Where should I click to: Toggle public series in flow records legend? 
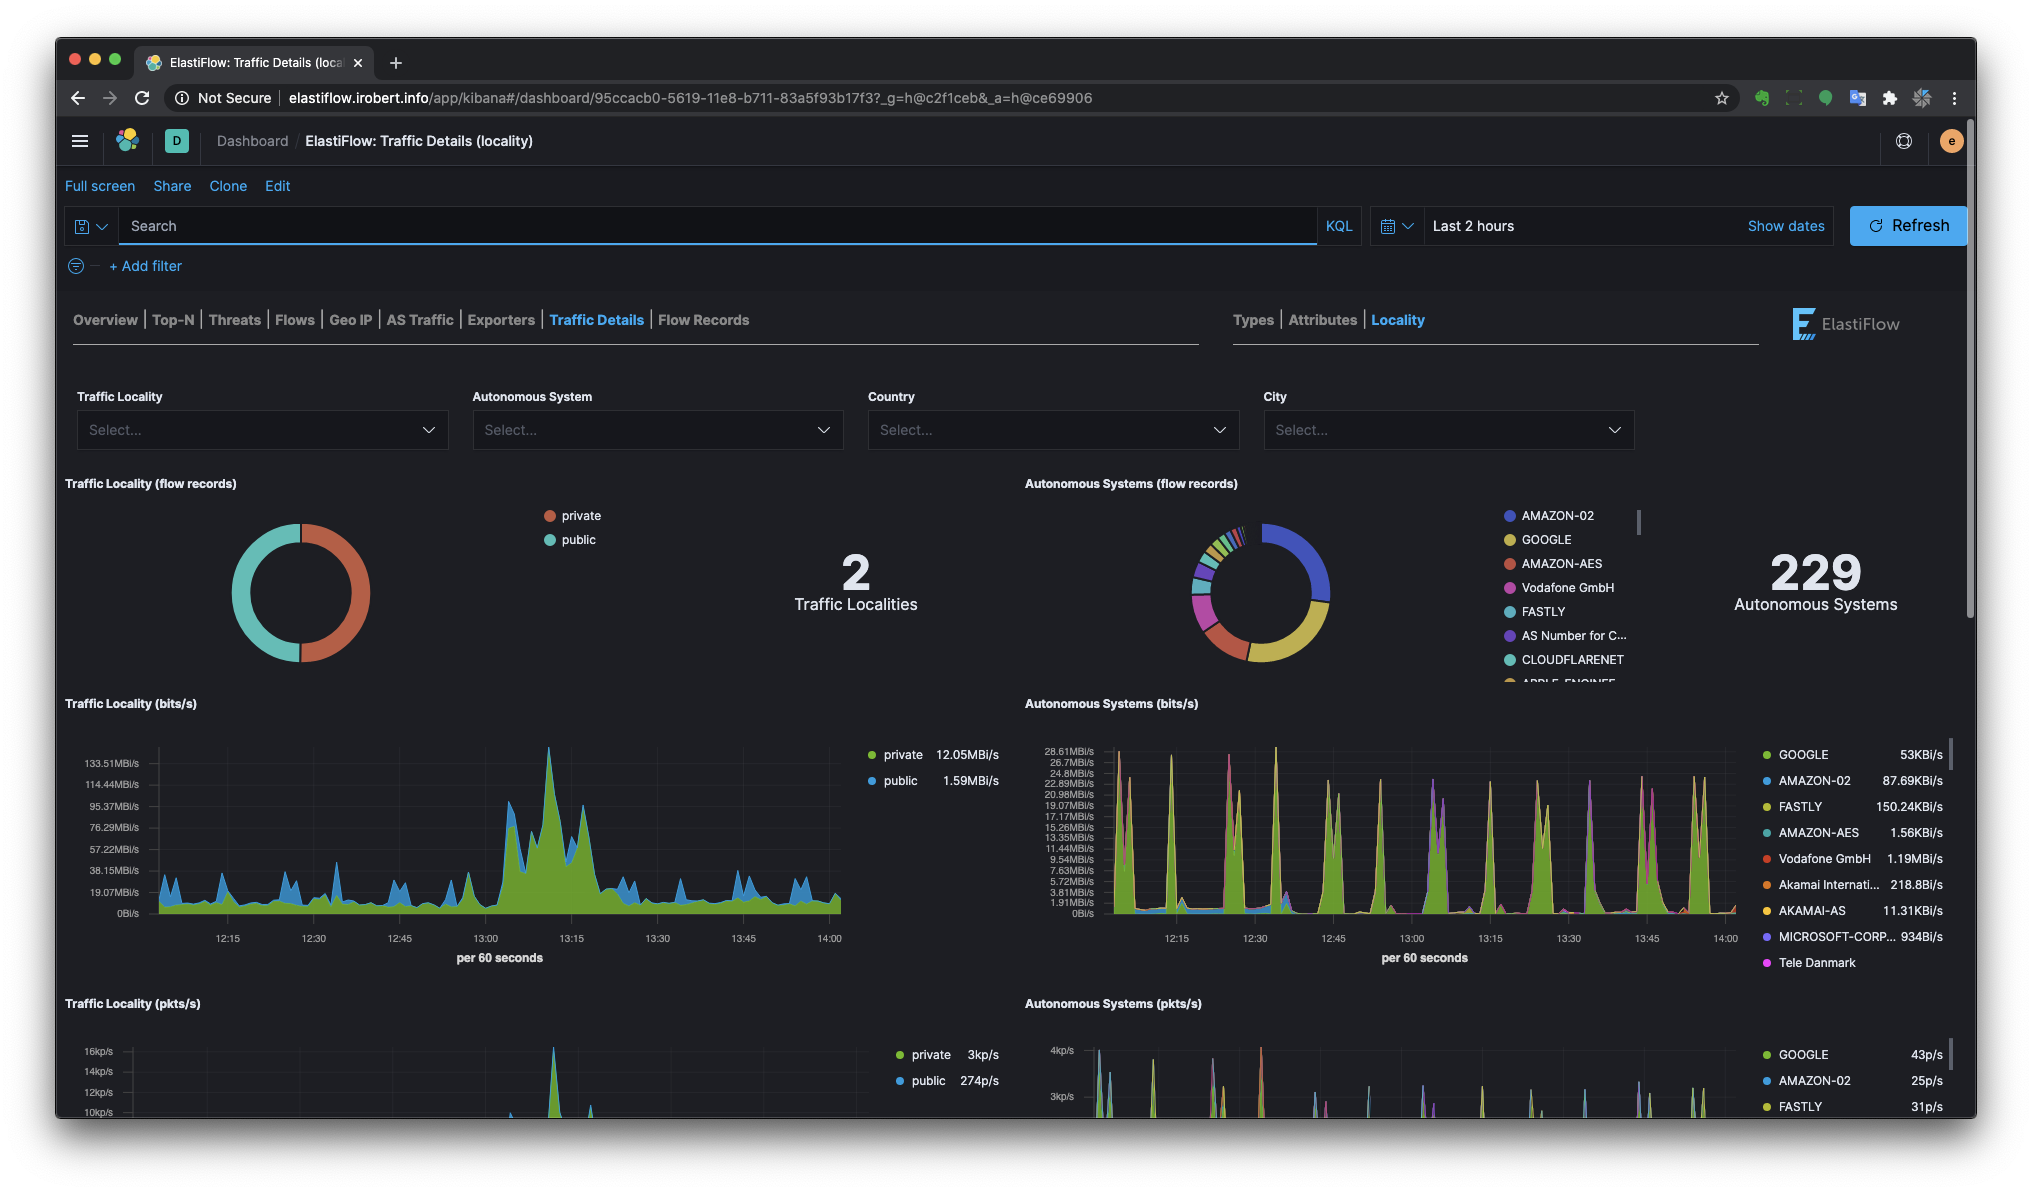coord(570,540)
